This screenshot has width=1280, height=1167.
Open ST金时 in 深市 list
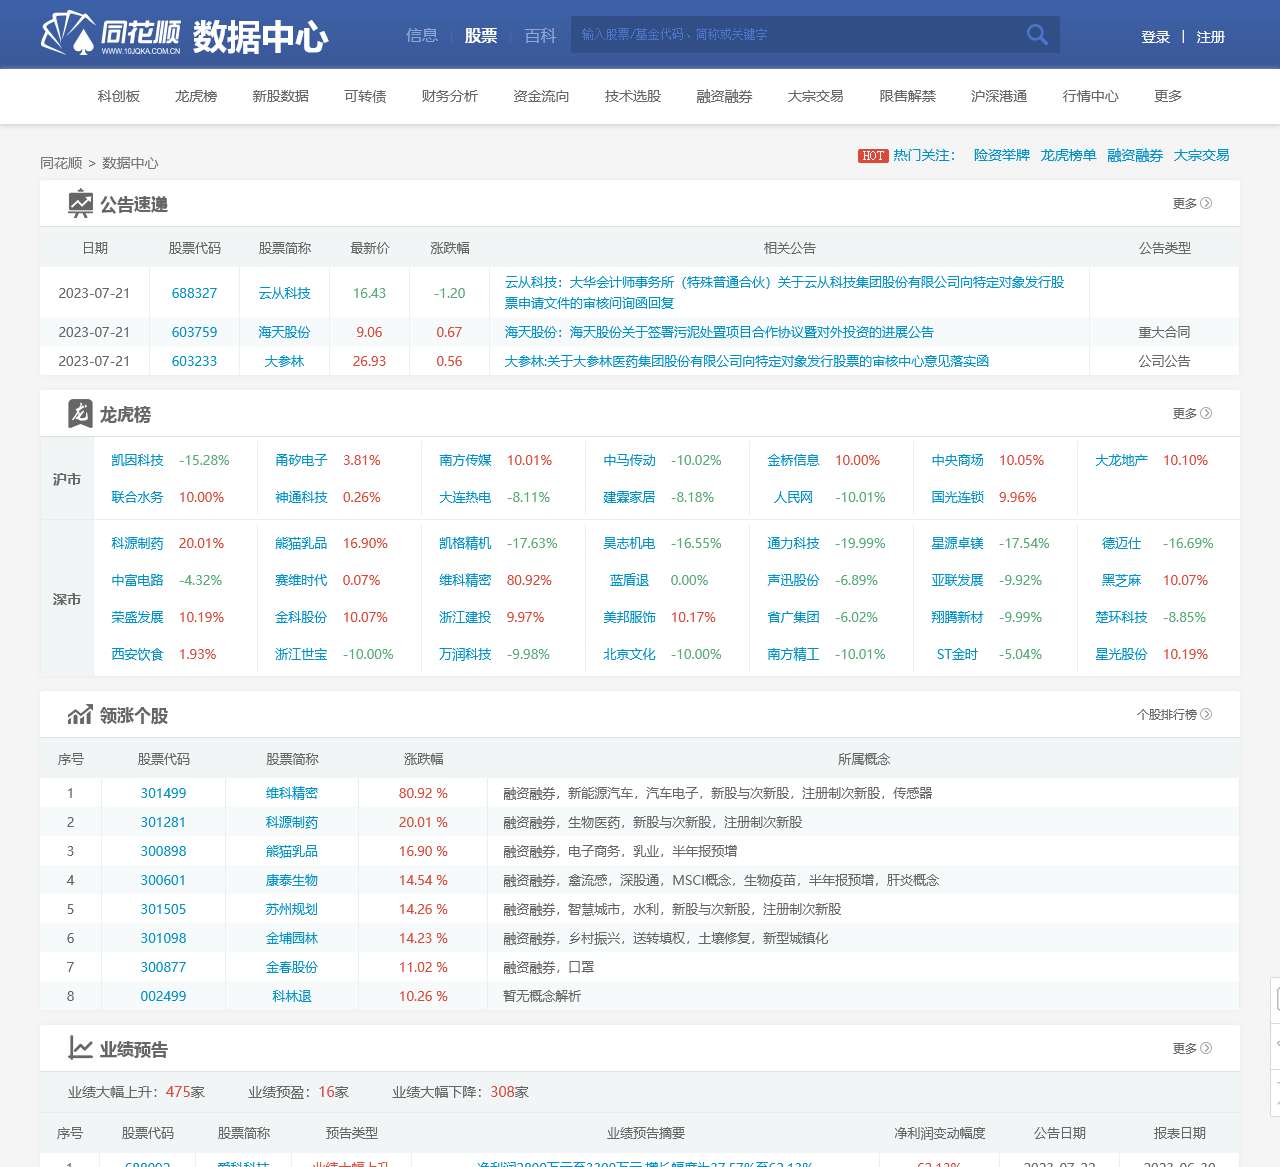click(x=957, y=654)
